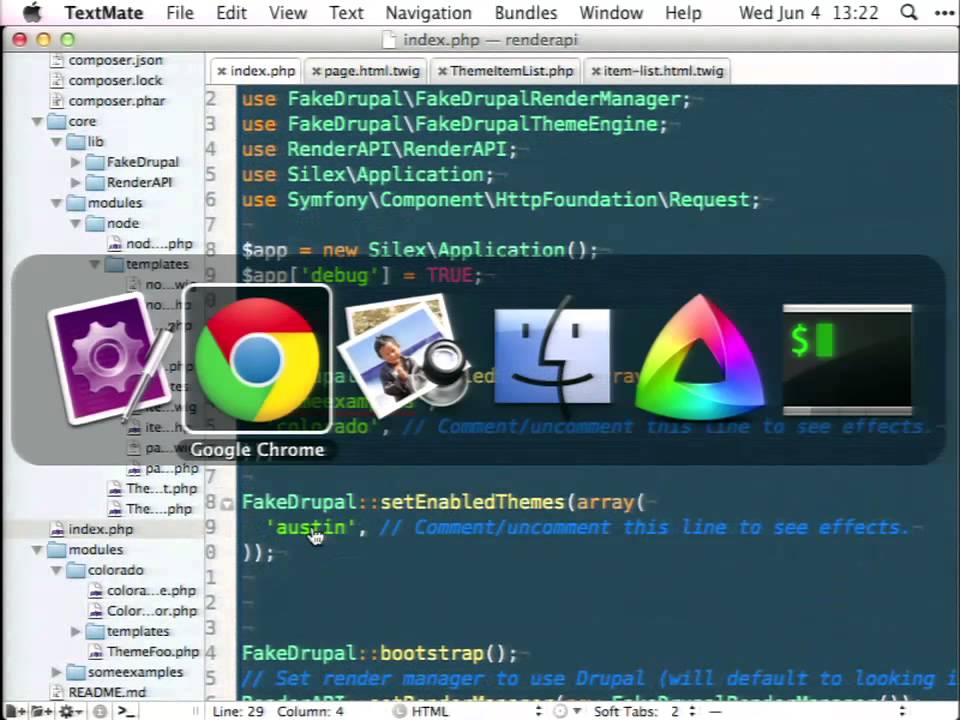Close the item-list.html.twig tab
Screen dimensions: 960x720
[596, 71]
